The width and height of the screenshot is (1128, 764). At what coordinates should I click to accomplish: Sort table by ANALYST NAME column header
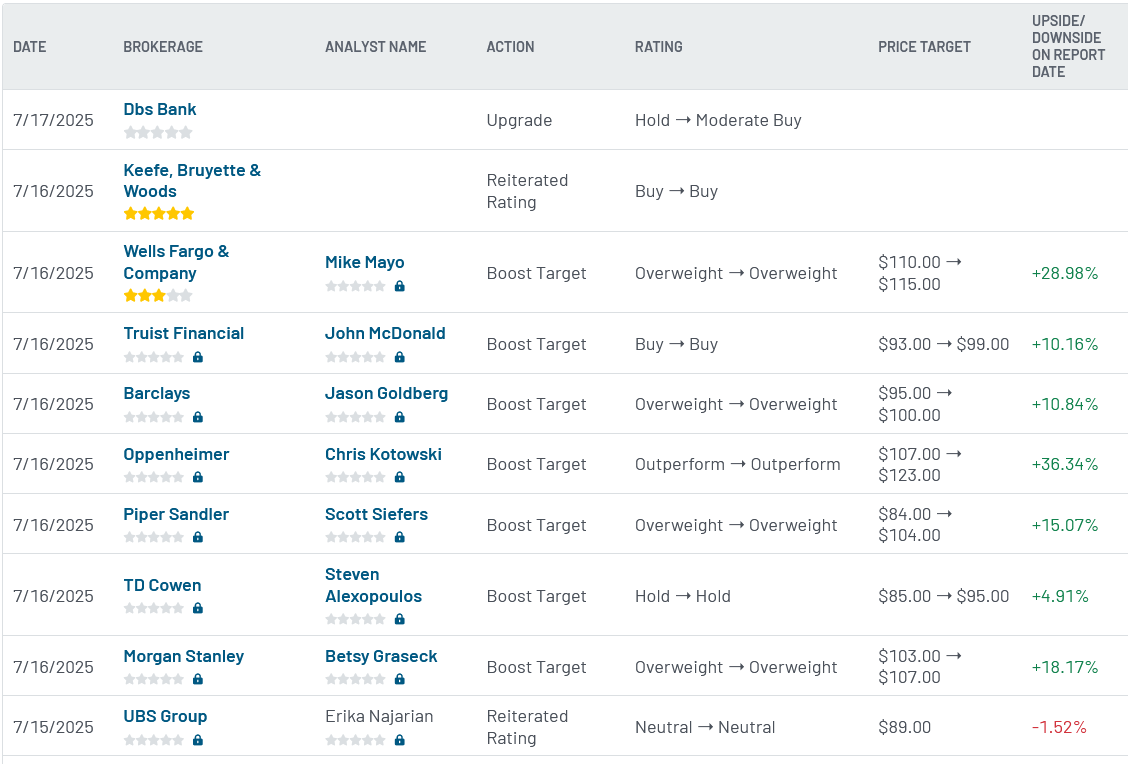click(x=376, y=47)
